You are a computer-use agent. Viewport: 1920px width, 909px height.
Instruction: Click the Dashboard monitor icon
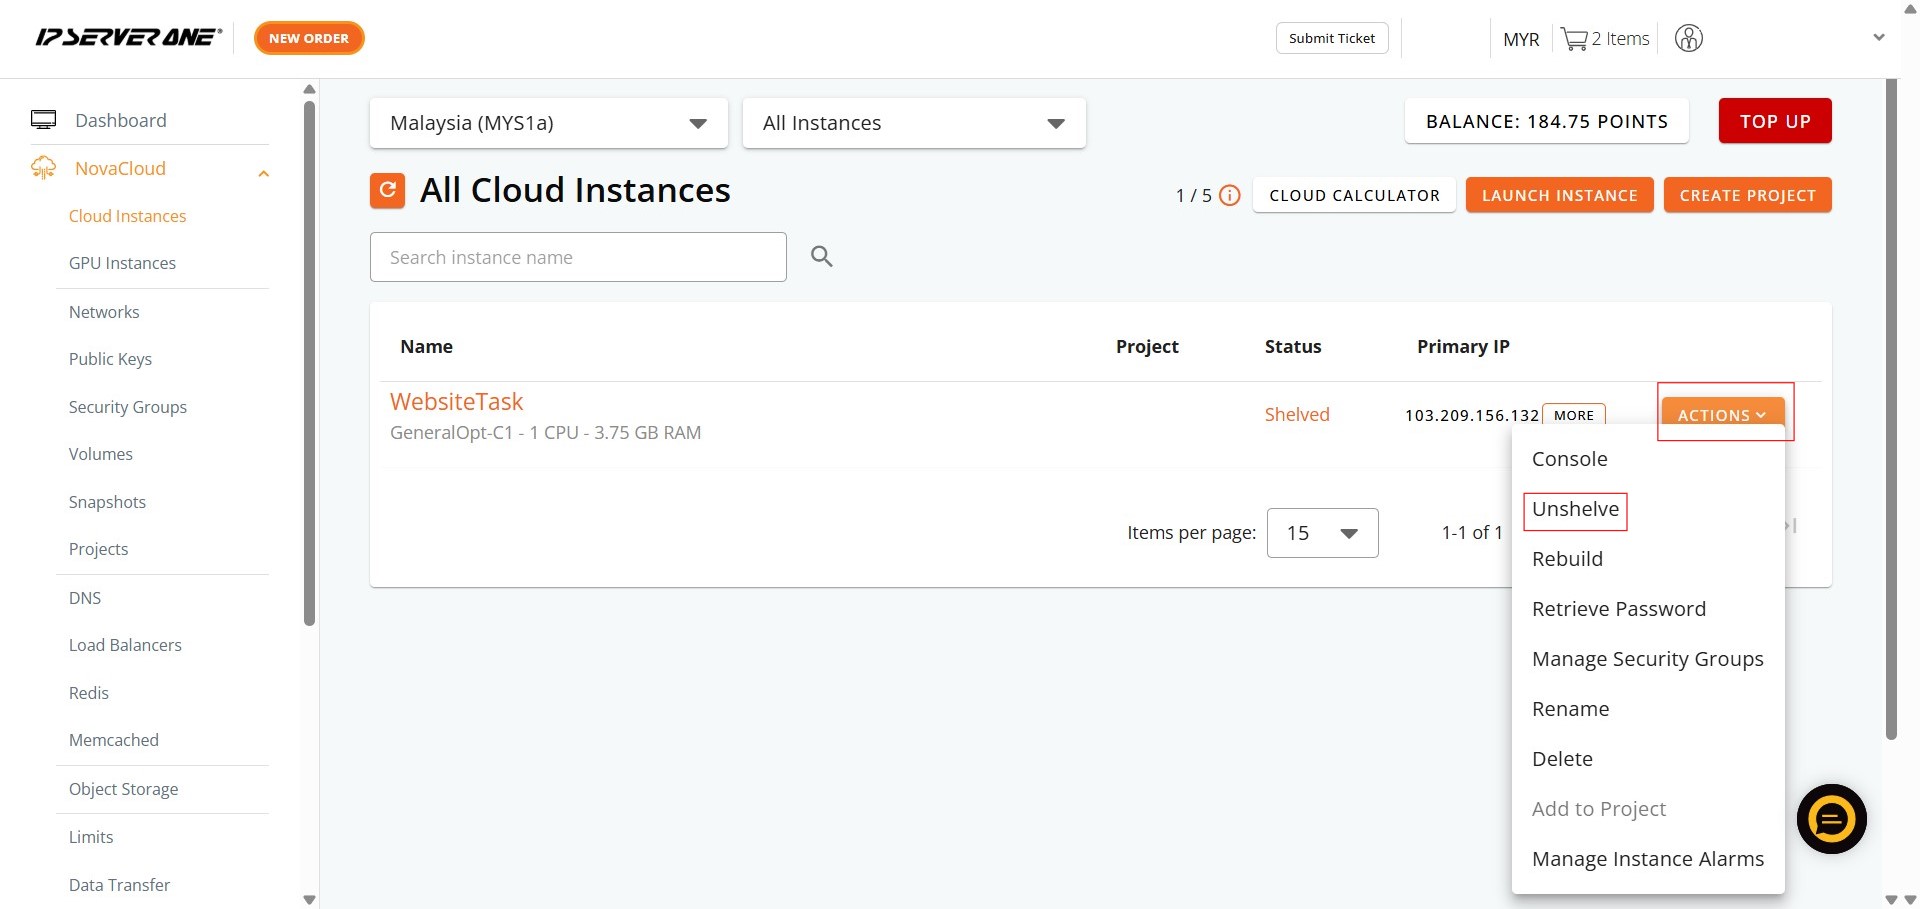pos(43,120)
